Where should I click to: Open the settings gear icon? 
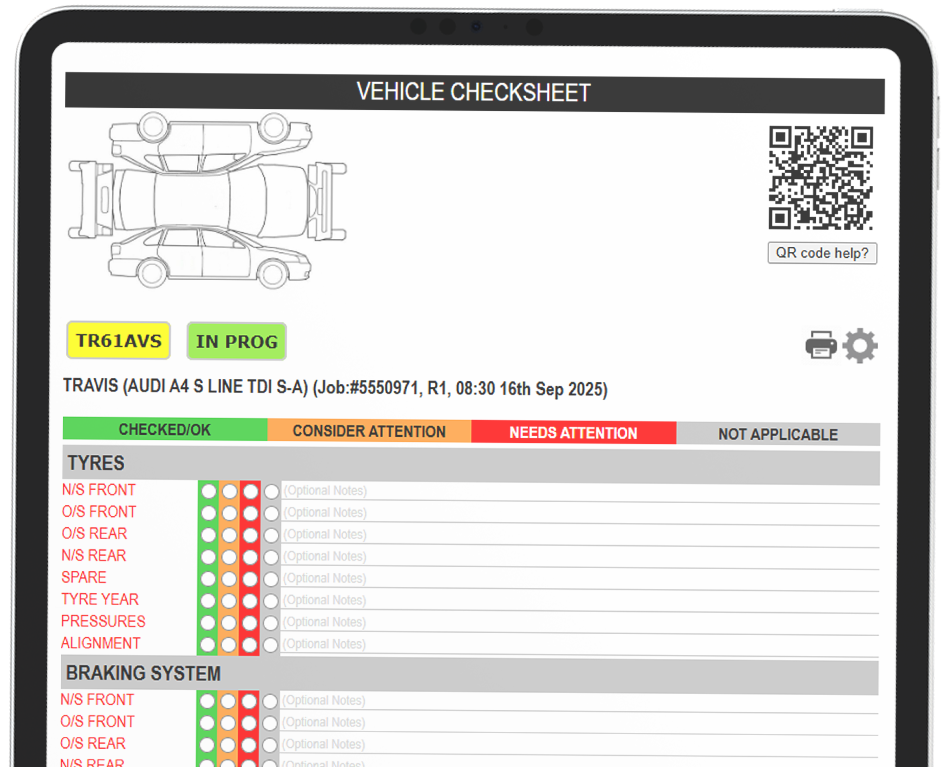pos(861,344)
